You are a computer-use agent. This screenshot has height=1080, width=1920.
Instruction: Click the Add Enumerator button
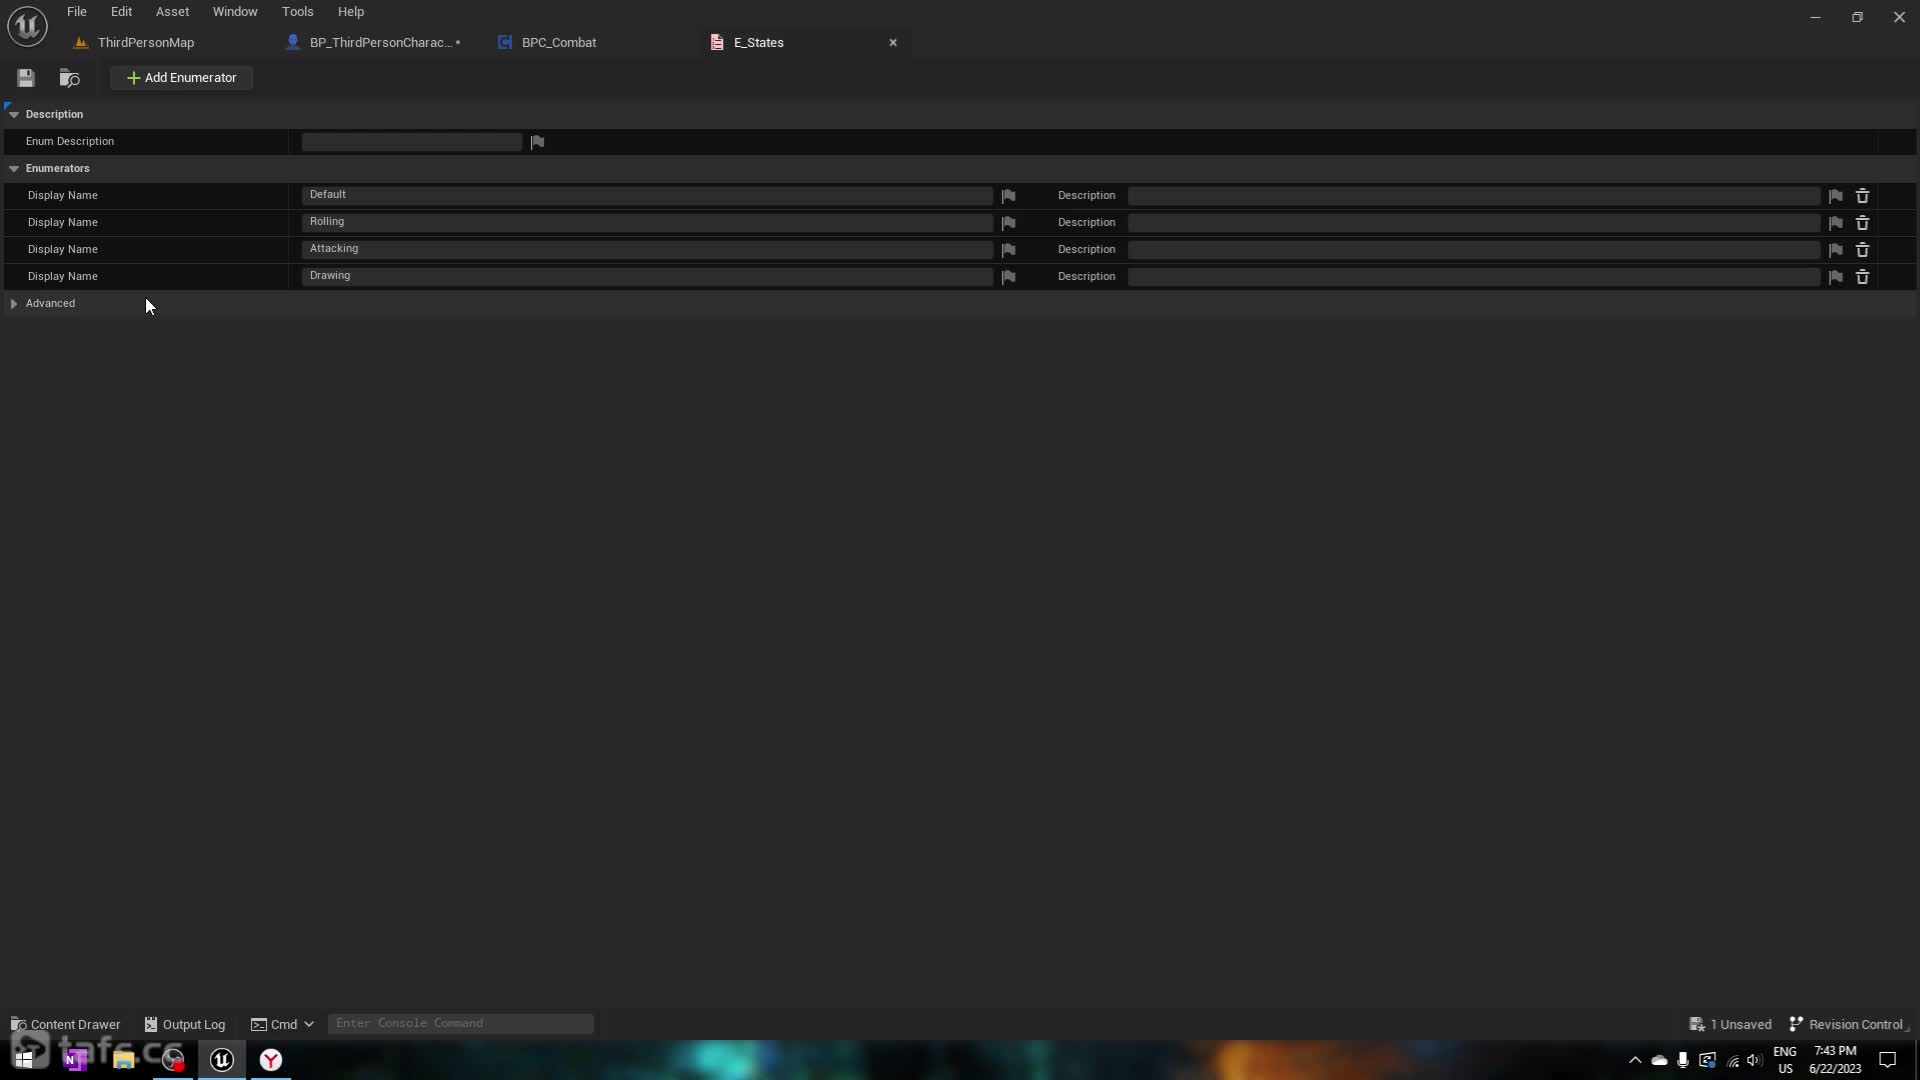pyautogui.click(x=181, y=78)
